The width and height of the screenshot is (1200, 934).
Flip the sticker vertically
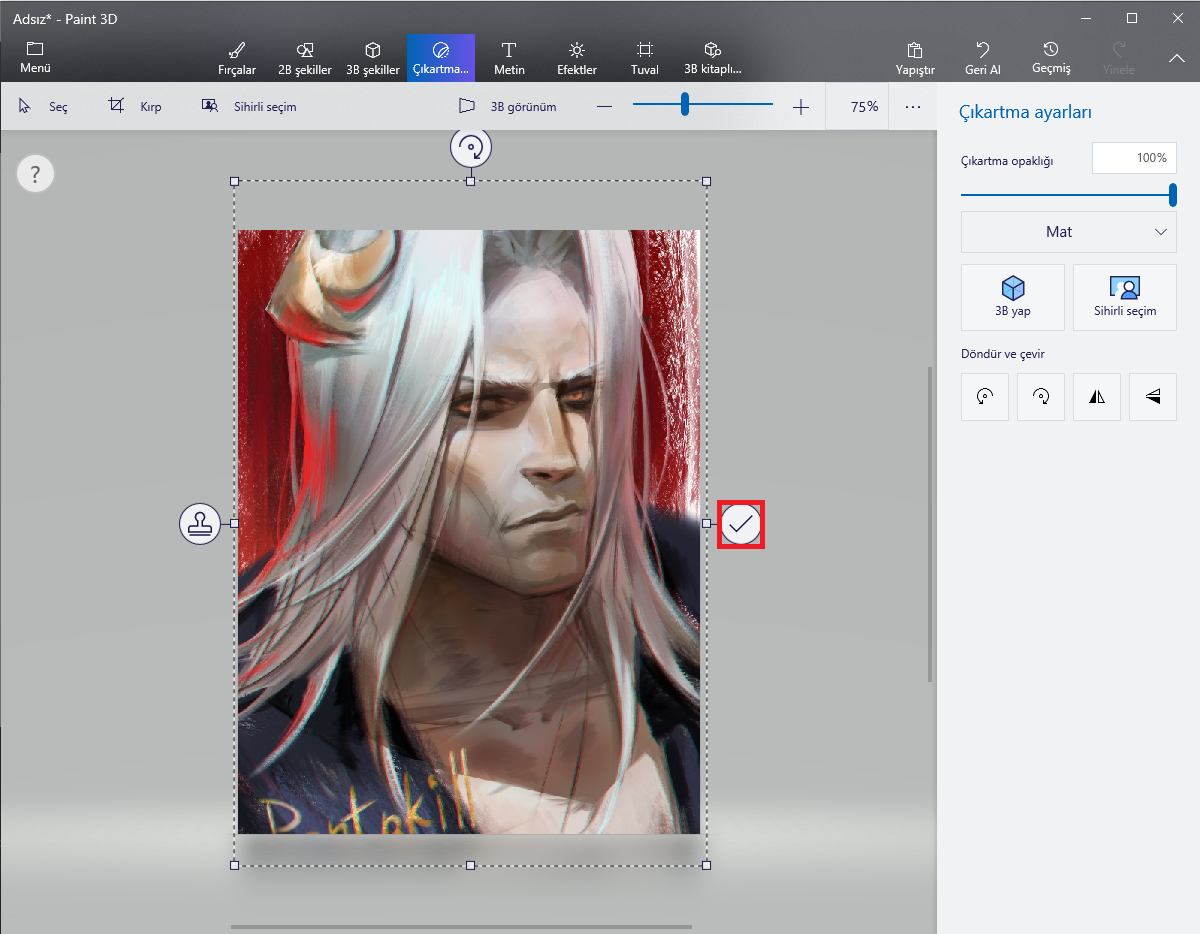click(x=1153, y=397)
